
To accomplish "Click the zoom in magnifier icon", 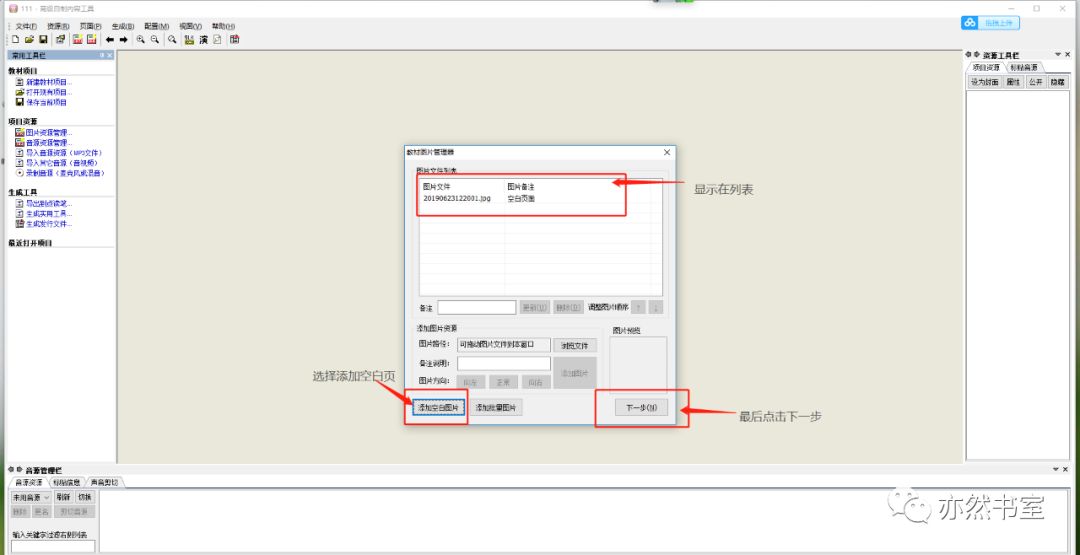I will pyautogui.click(x=141, y=39).
